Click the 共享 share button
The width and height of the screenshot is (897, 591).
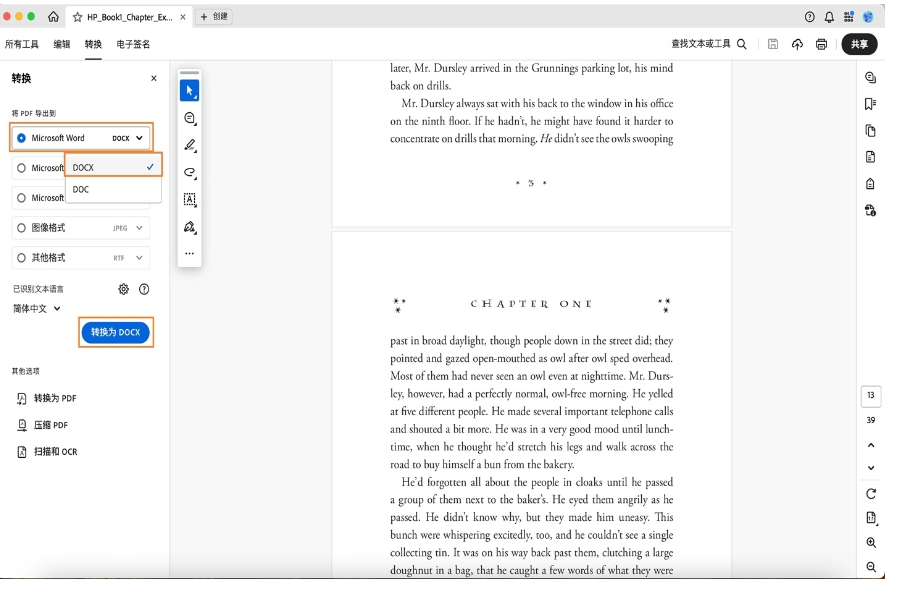click(x=859, y=44)
